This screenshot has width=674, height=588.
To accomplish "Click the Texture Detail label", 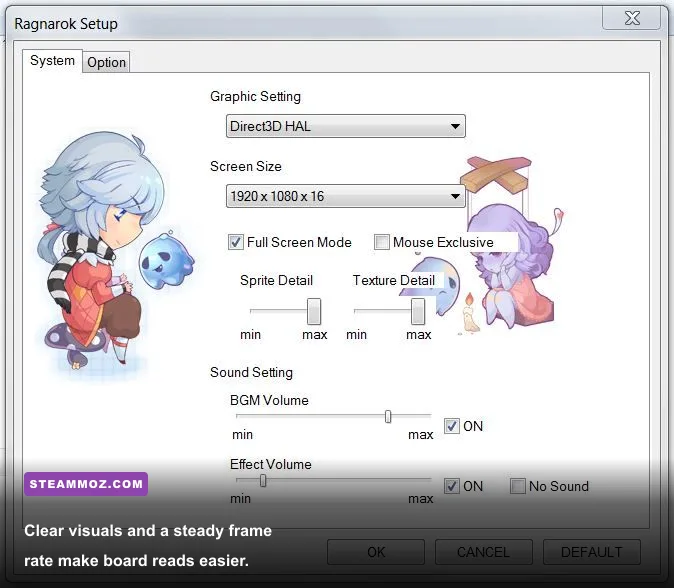I will tap(394, 280).
